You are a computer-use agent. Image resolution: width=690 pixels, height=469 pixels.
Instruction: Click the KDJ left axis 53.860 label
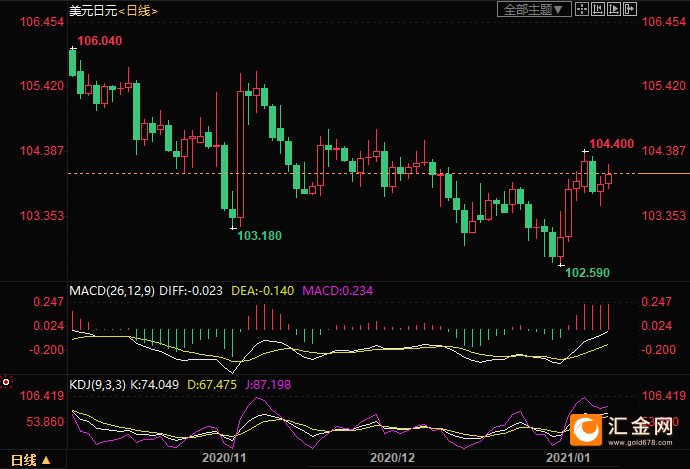[x=45, y=422]
